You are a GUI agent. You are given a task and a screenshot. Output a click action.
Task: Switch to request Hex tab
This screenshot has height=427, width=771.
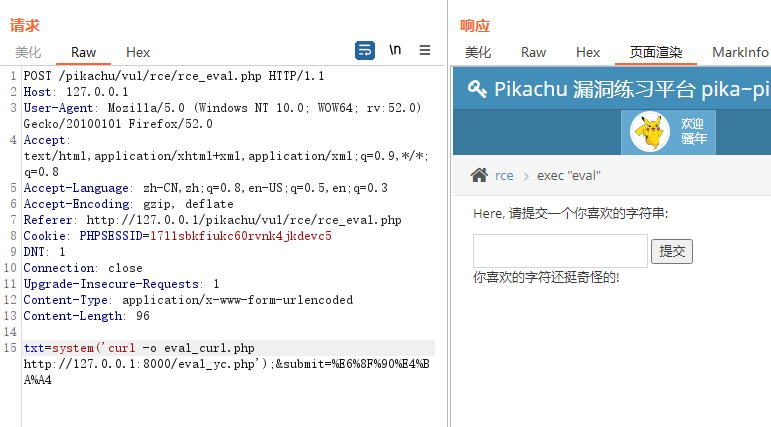(x=138, y=52)
